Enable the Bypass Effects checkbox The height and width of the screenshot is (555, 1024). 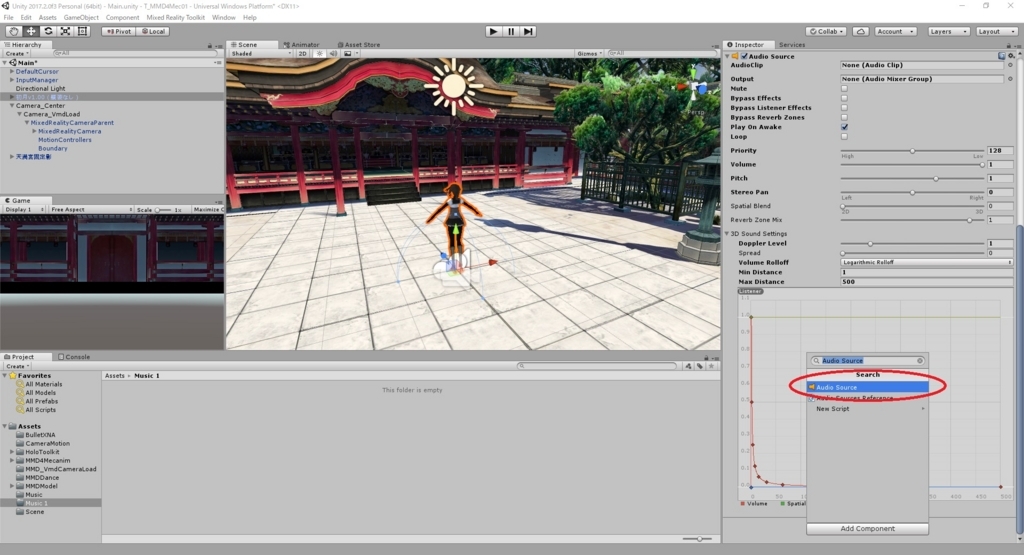tap(844, 98)
